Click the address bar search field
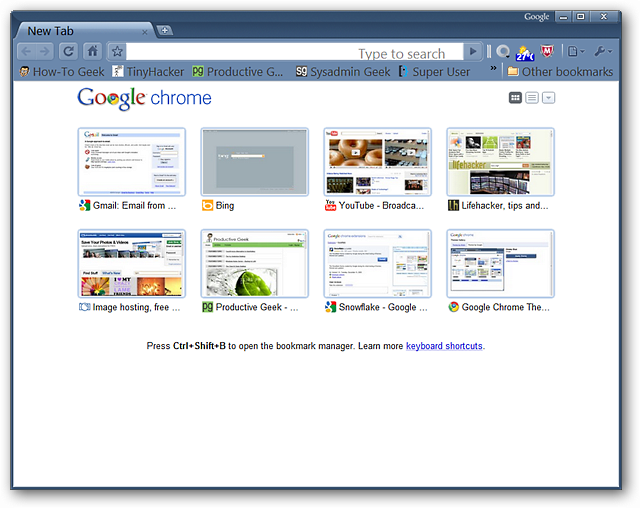The height and width of the screenshot is (508, 640). coord(295,52)
